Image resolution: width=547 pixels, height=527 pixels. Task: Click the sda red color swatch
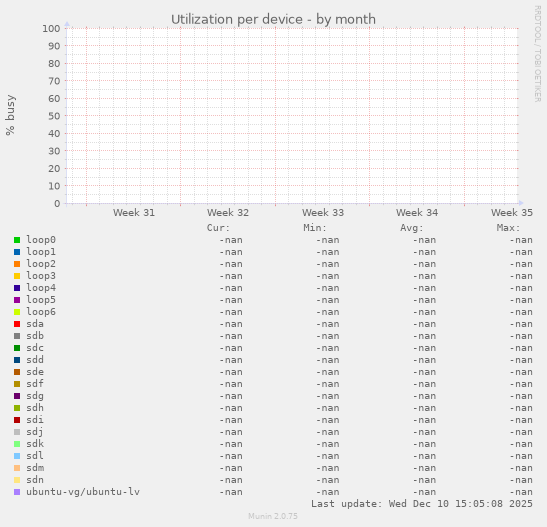pos(17,324)
